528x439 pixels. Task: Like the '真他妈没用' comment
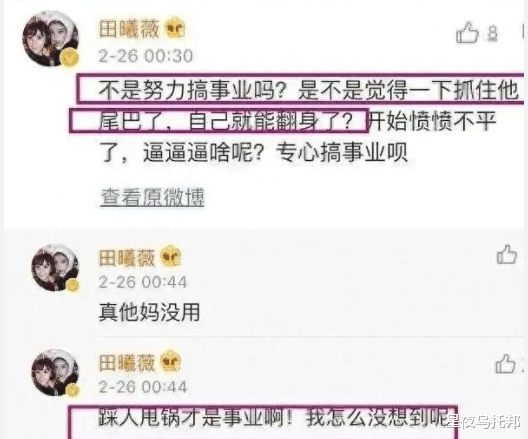(x=507, y=255)
